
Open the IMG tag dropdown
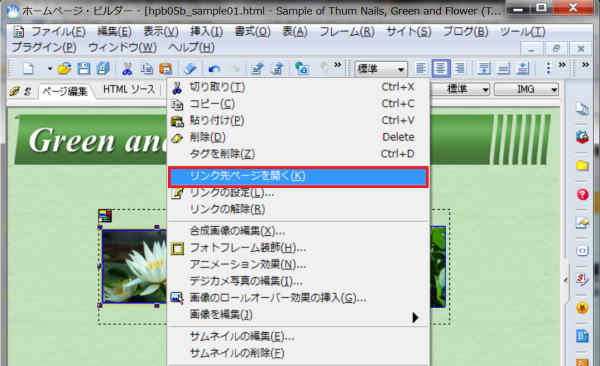pyautogui.click(x=526, y=90)
